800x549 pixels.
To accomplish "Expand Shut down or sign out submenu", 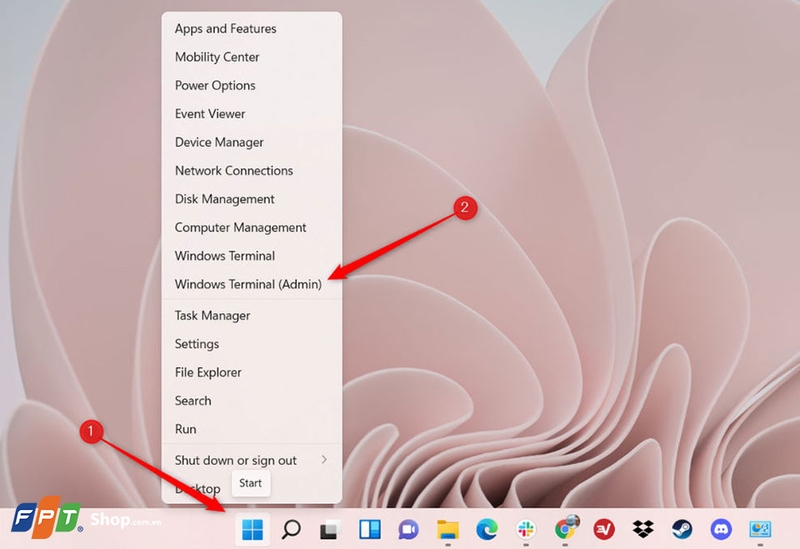I will [x=252, y=460].
